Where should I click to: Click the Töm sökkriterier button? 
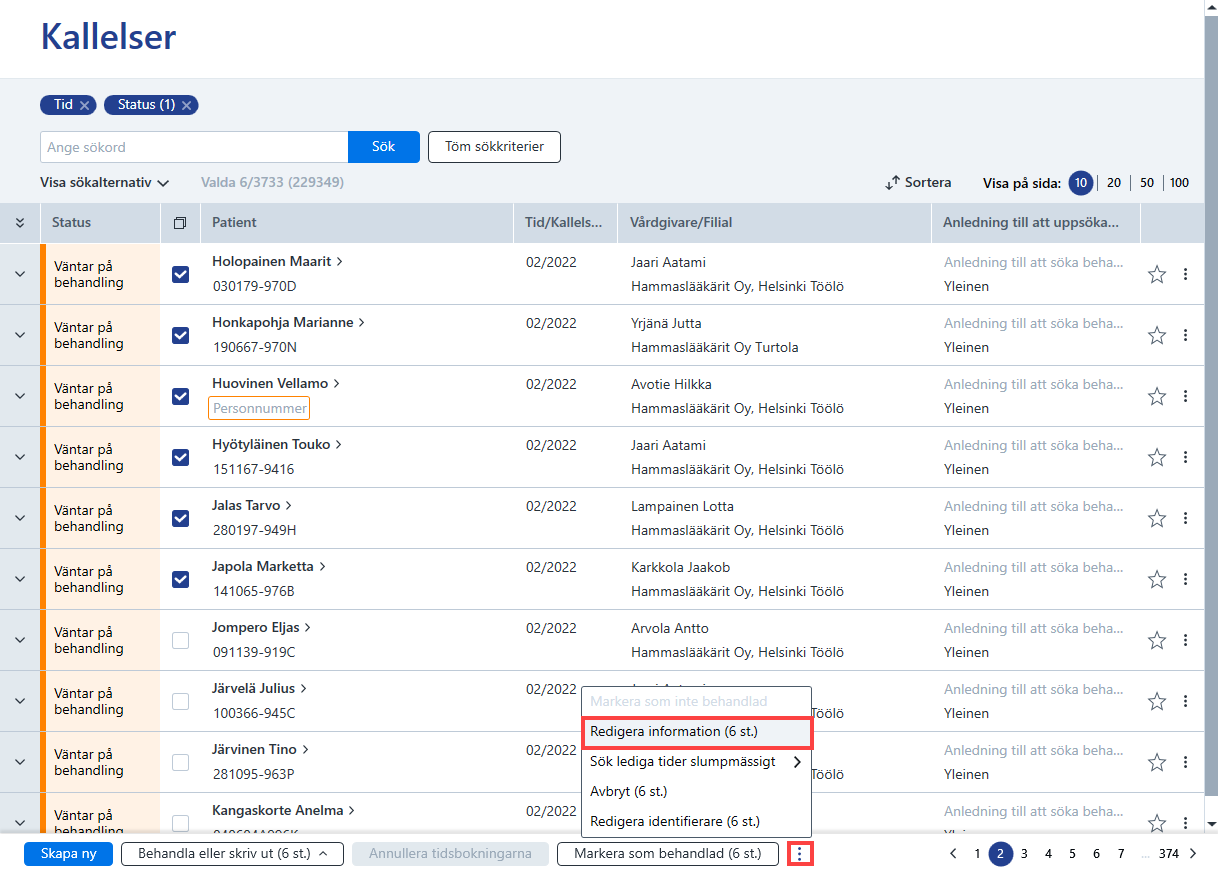coord(494,147)
